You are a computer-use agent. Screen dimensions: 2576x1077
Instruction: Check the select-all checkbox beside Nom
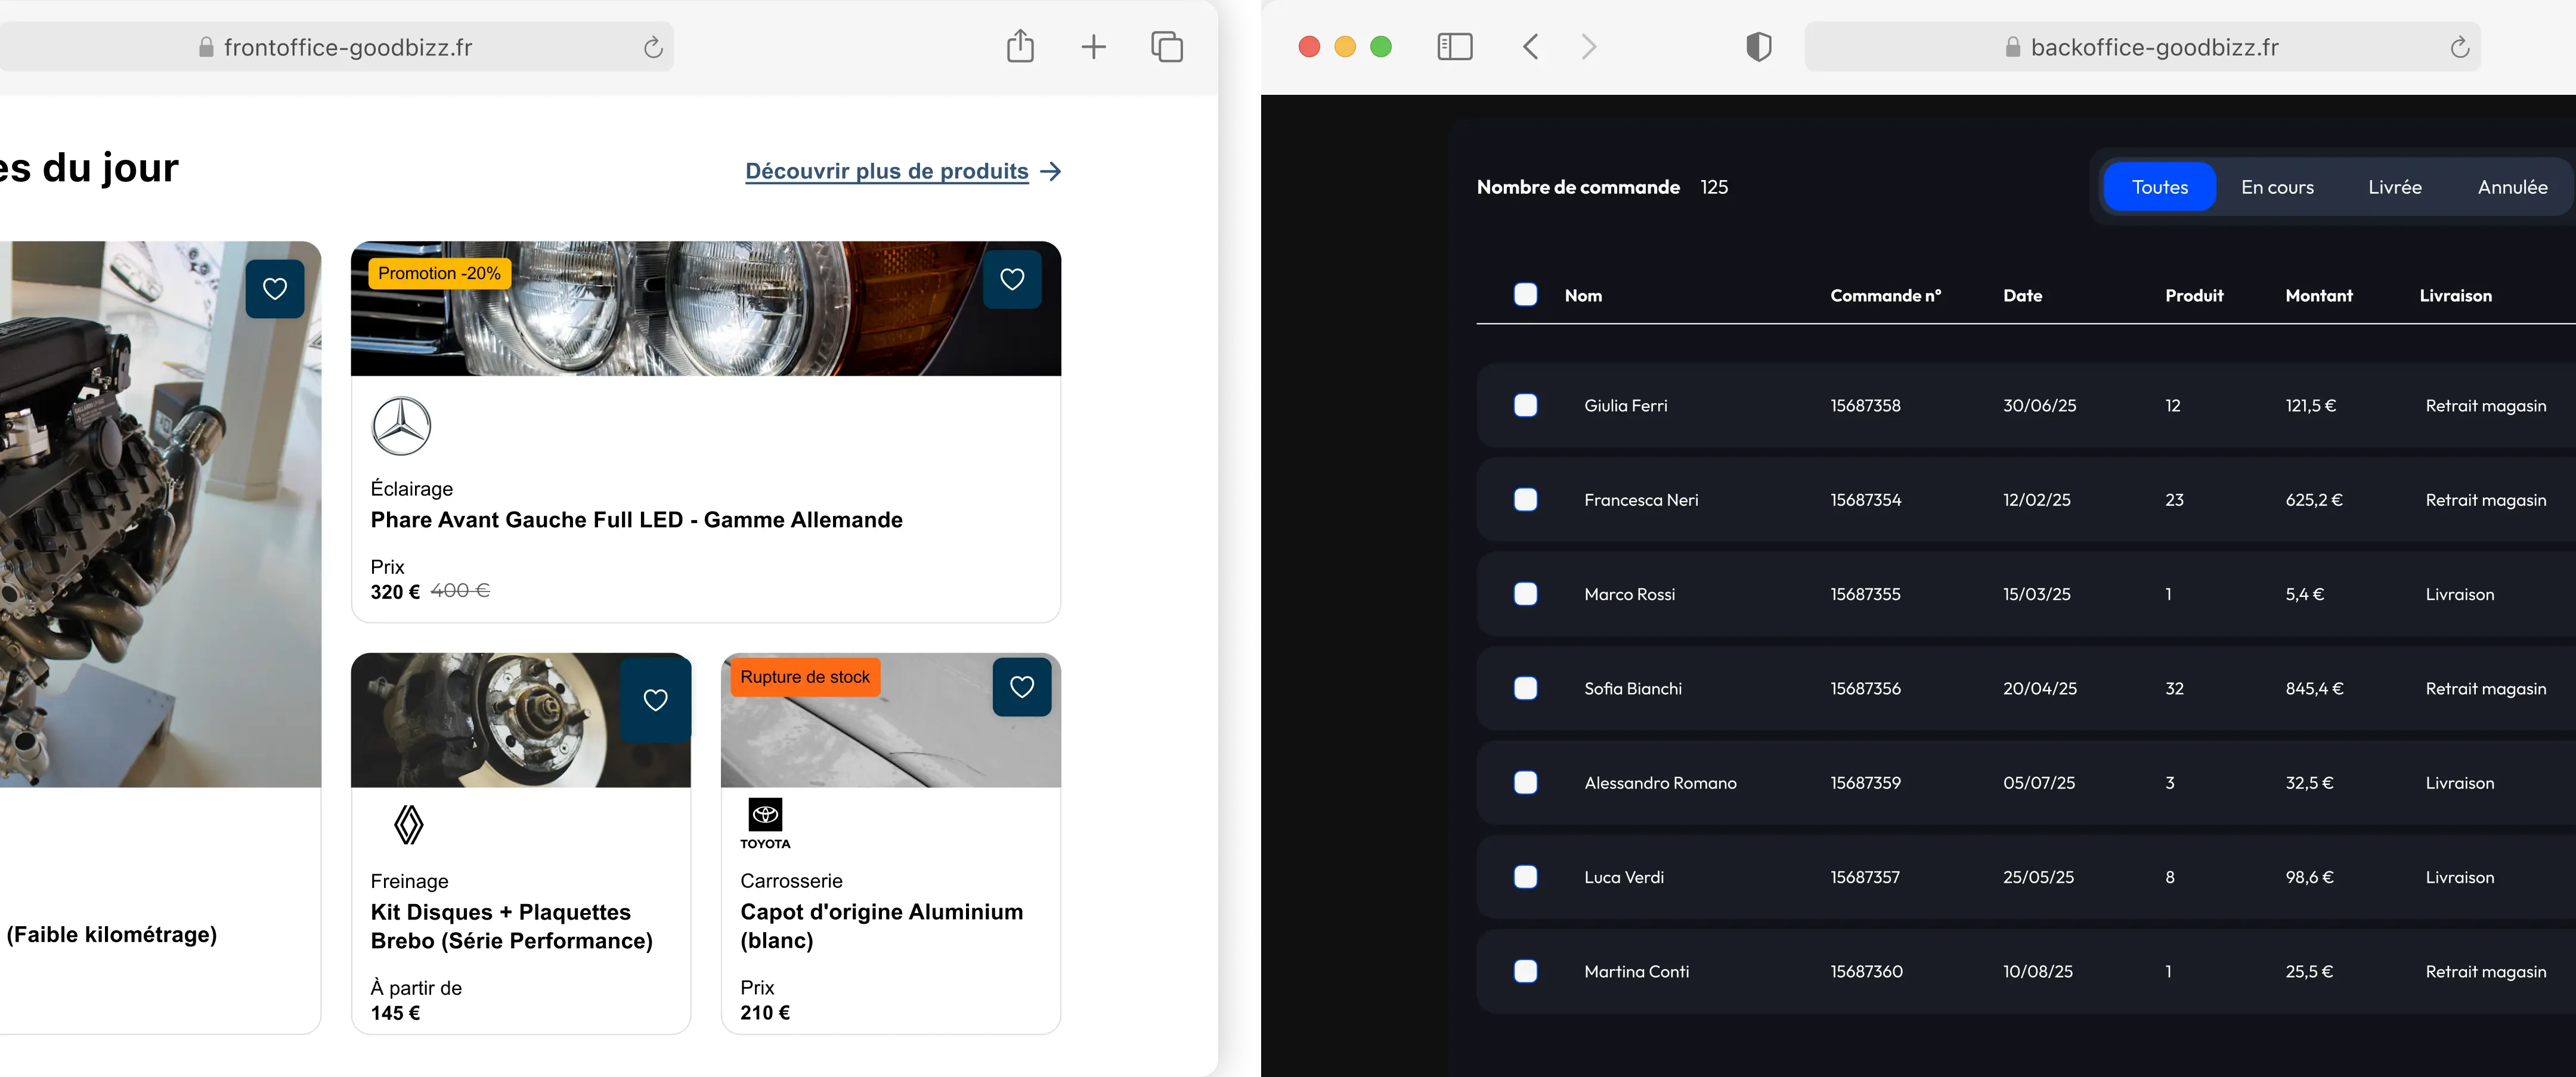(1525, 294)
